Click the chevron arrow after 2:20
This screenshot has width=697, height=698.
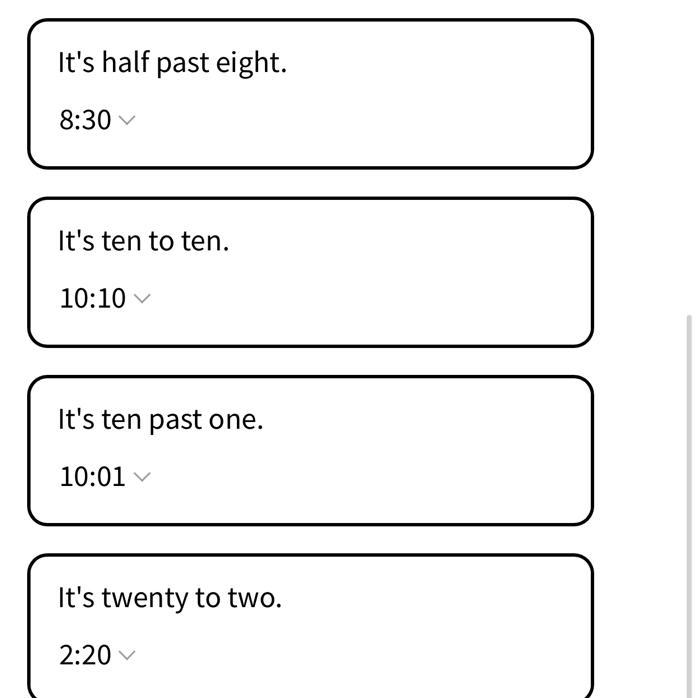127,655
